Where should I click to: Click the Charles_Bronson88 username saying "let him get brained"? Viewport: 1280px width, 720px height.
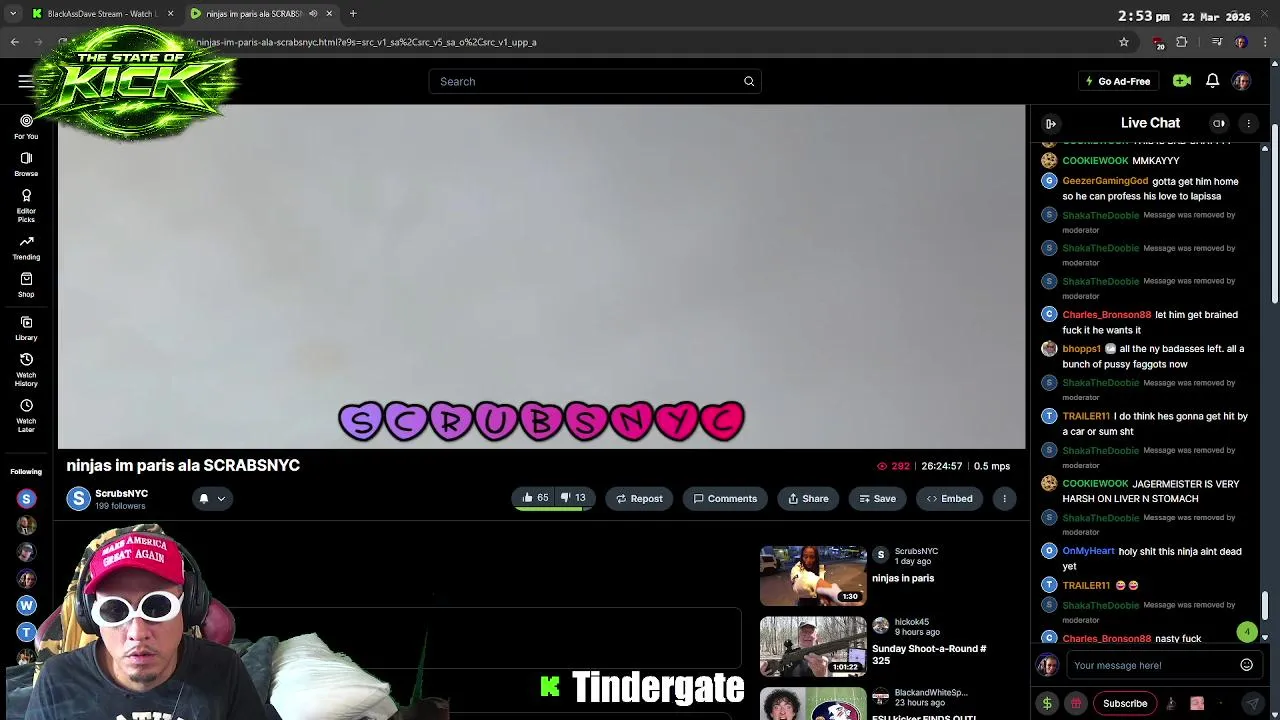point(1106,315)
